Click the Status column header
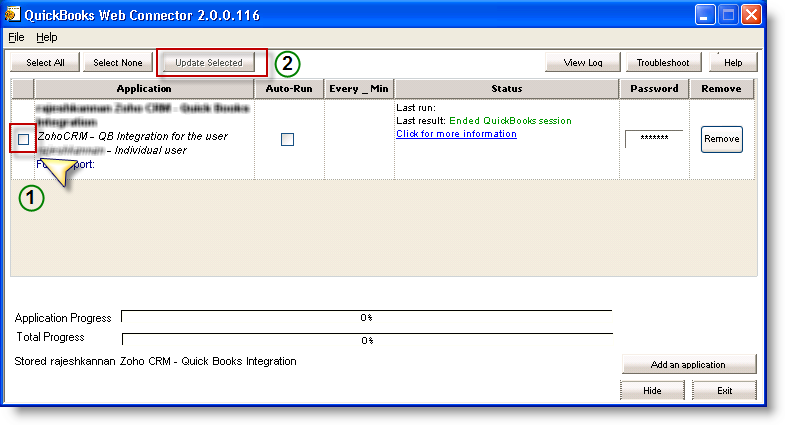 507,89
